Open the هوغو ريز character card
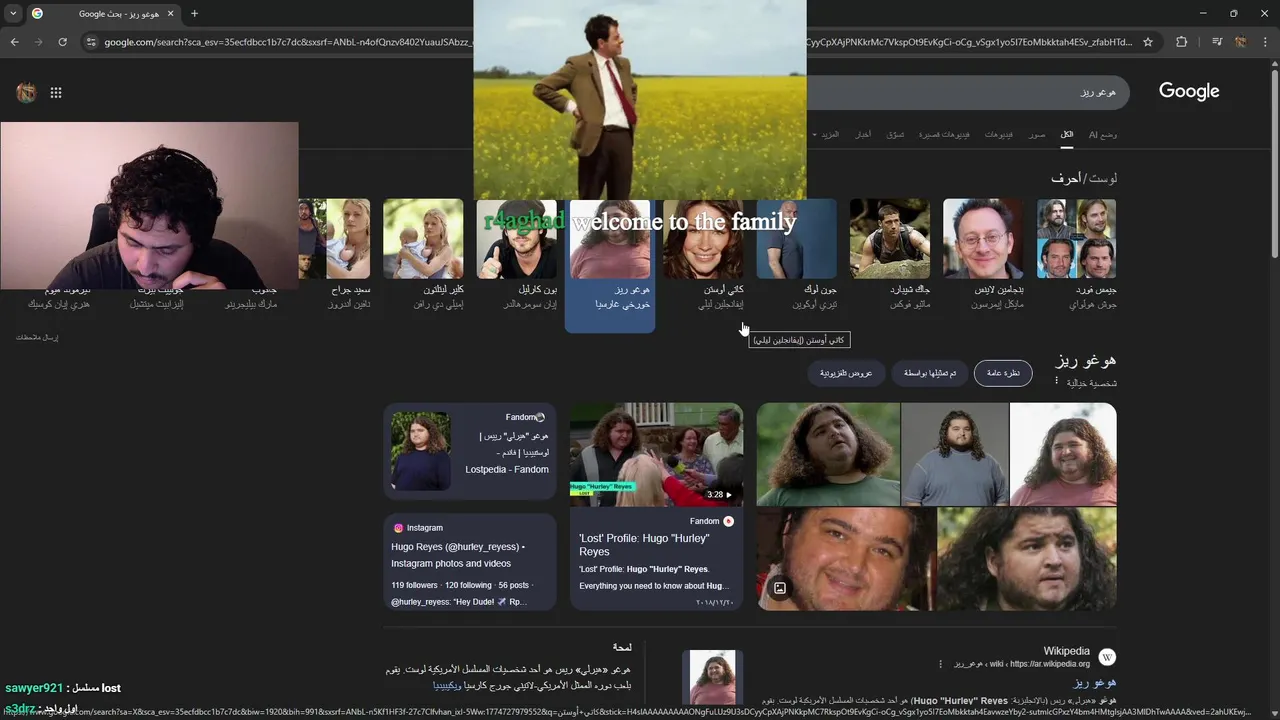Image resolution: width=1280 pixels, height=720 pixels. pyautogui.click(x=610, y=265)
